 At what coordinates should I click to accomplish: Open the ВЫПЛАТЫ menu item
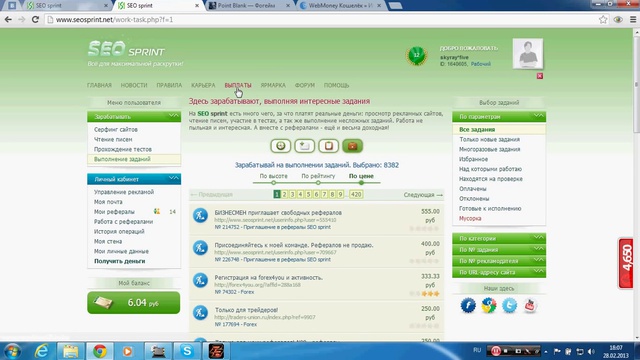pyautogui.click(x=238, y=85)
